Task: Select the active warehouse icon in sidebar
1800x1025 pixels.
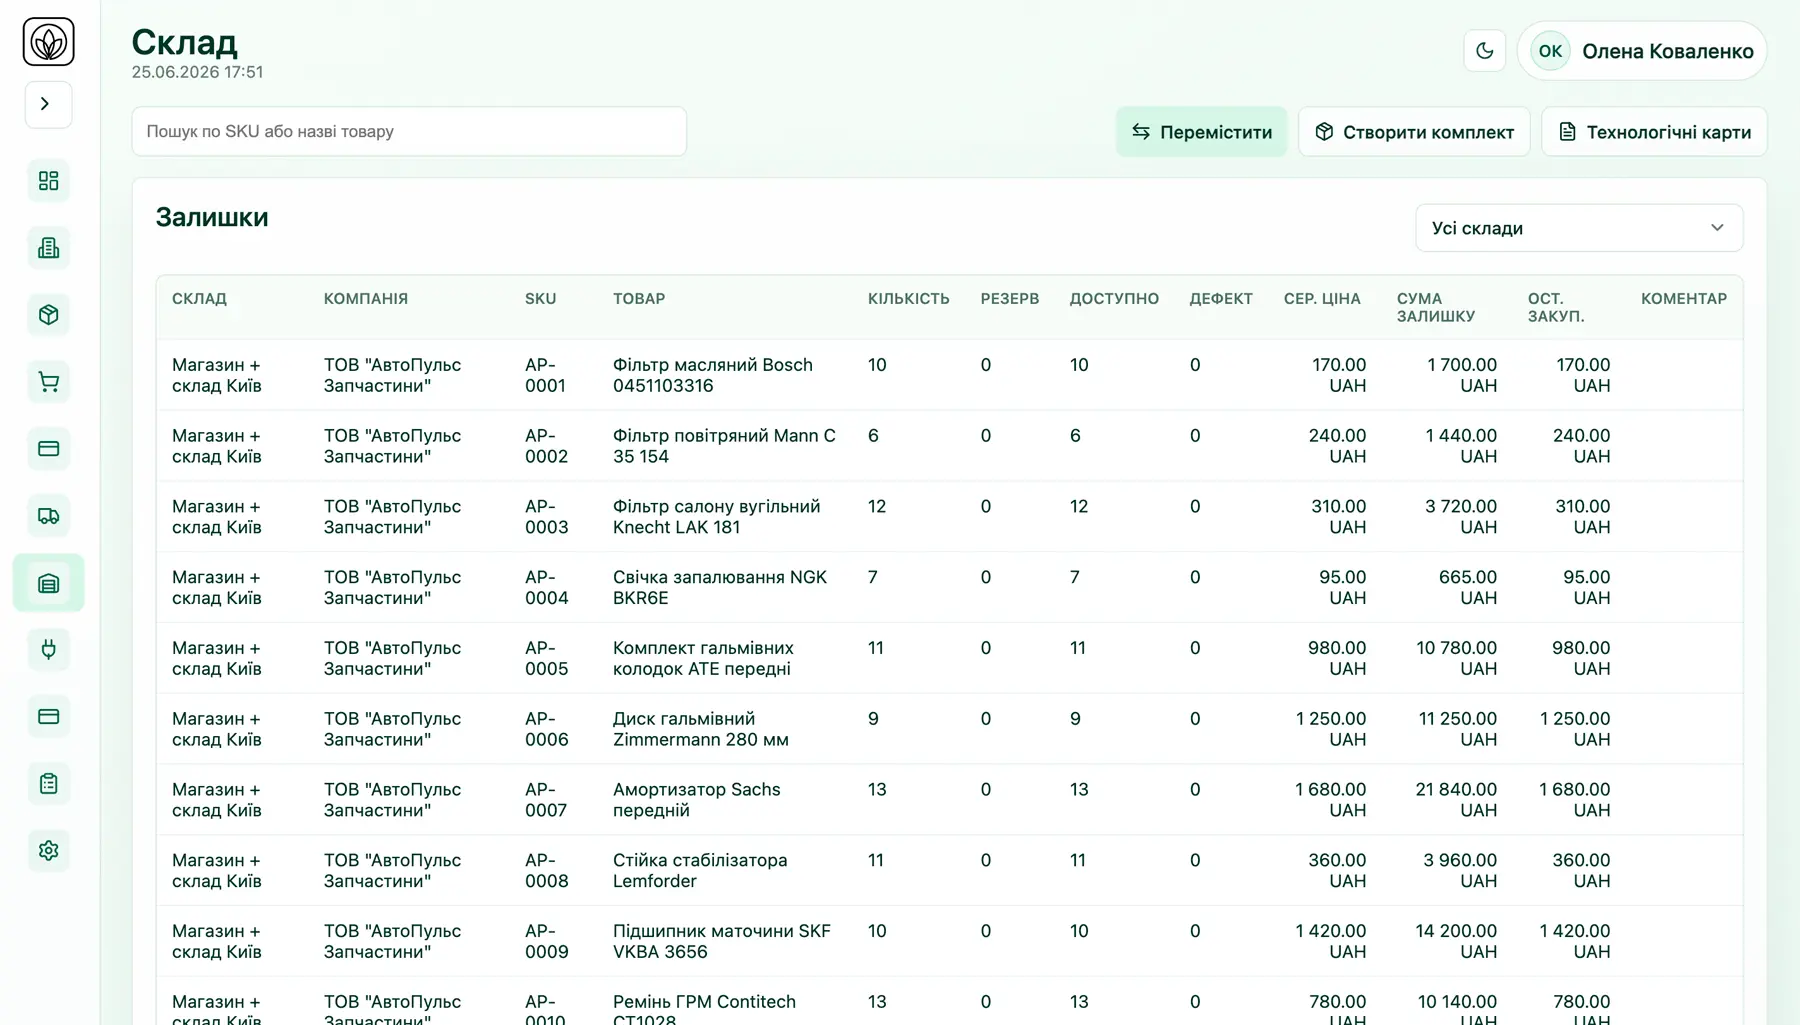Action: [48, 583]
